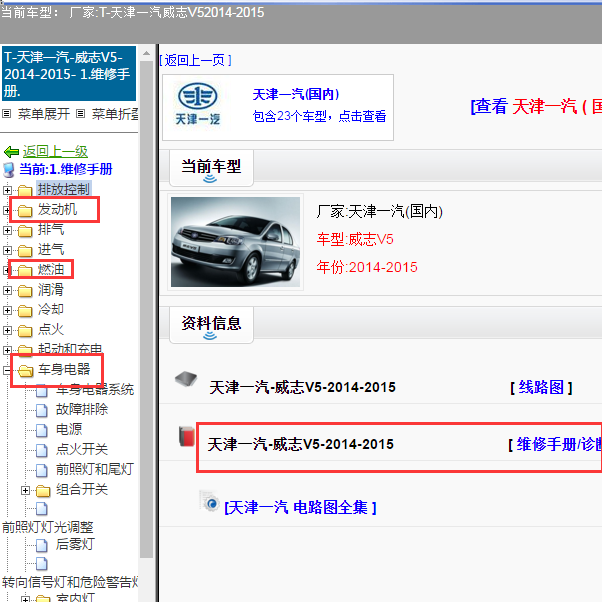Click the current manual computer icon
The width and height of the screenshot is (602, 602).
pos(8,170)
